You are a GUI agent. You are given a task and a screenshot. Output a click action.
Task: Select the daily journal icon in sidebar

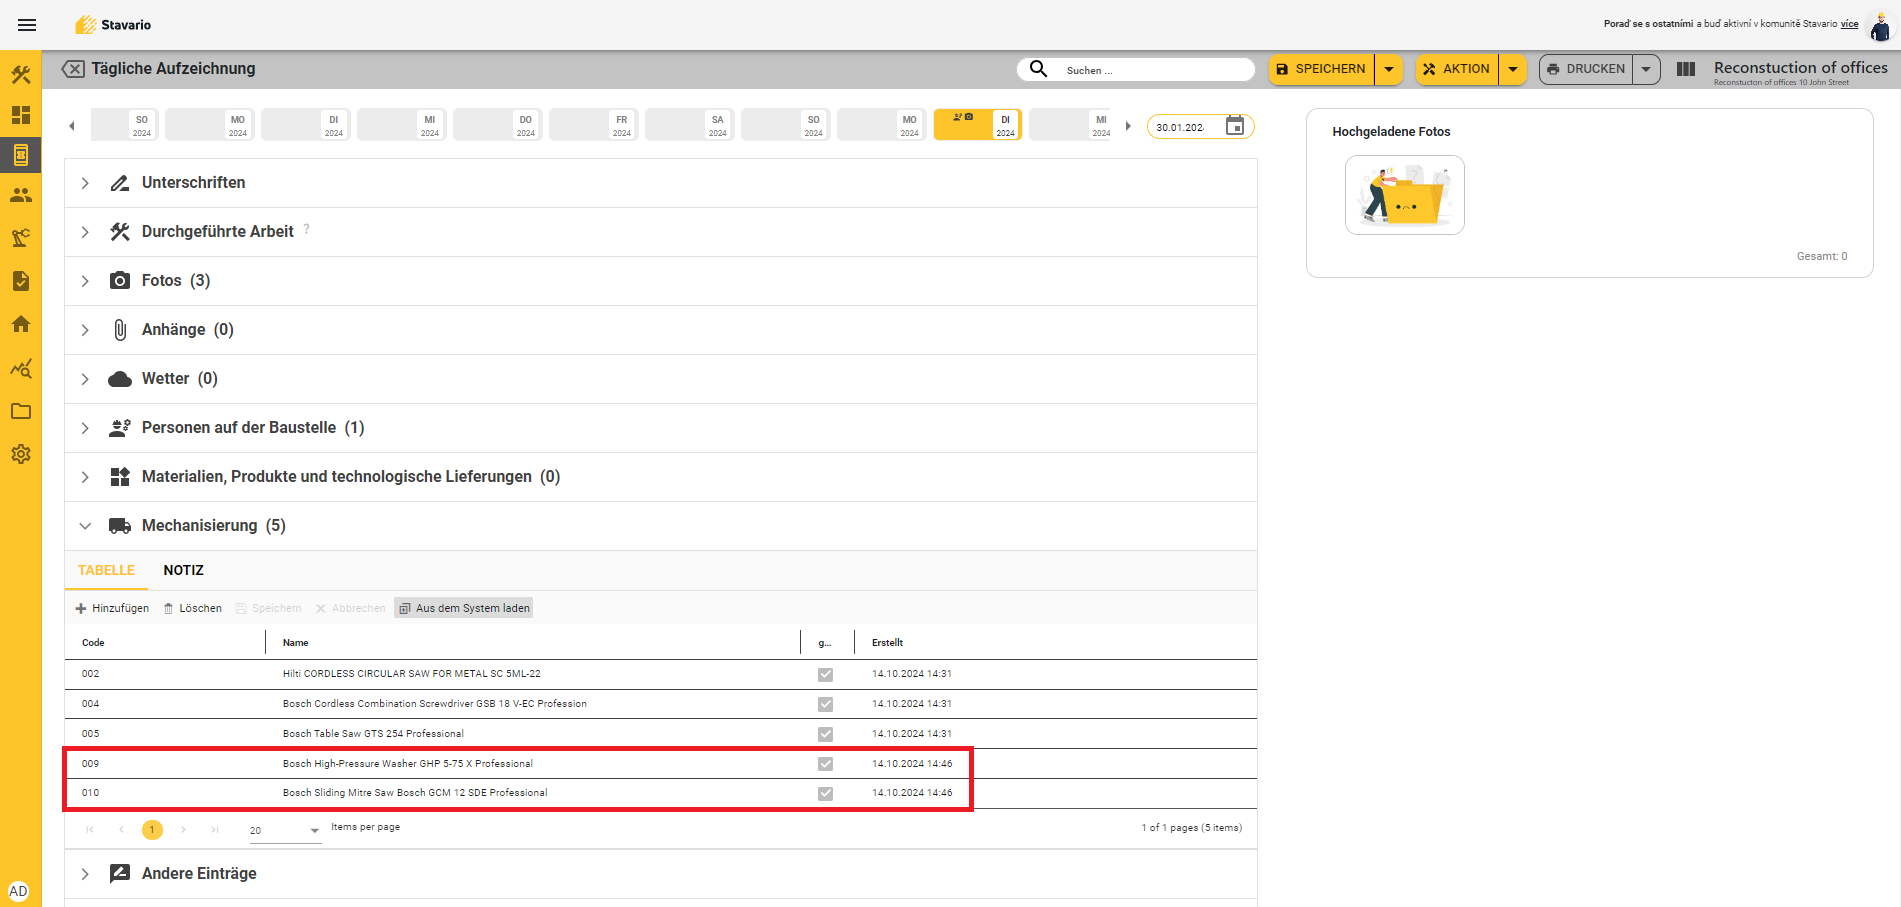tap(21, 155)
